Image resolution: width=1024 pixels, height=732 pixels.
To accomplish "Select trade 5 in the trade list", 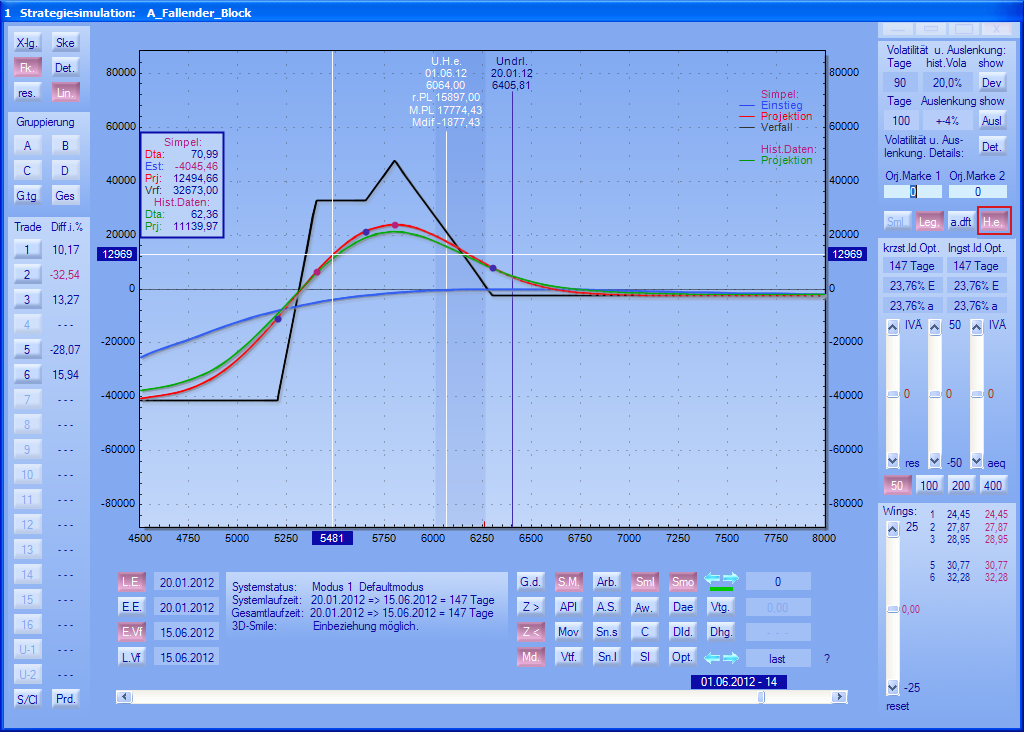I will click(x=27, y=350).
